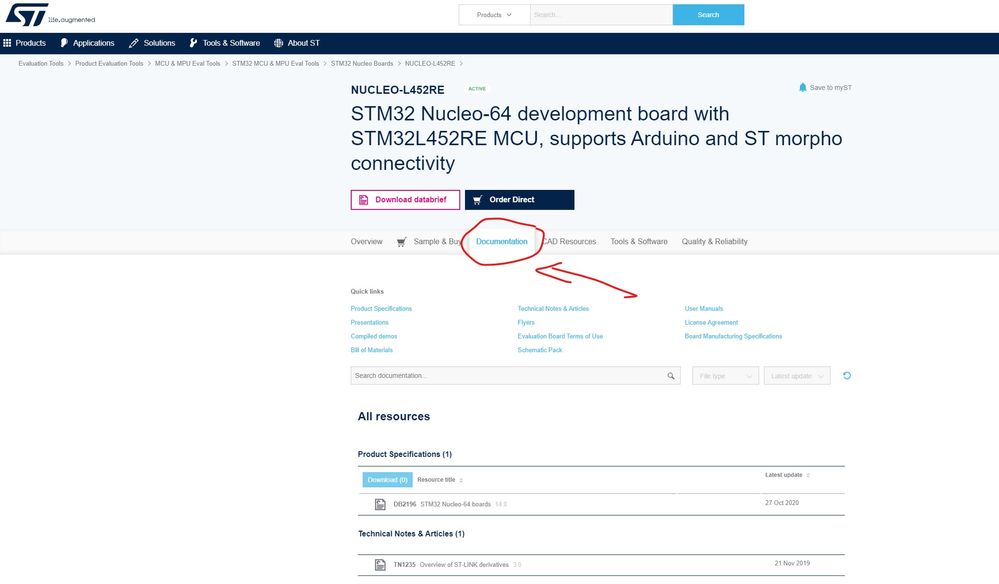Click the top site search field
The width and height of the screenshot is (999, 584).
click(x=601, y=15)
